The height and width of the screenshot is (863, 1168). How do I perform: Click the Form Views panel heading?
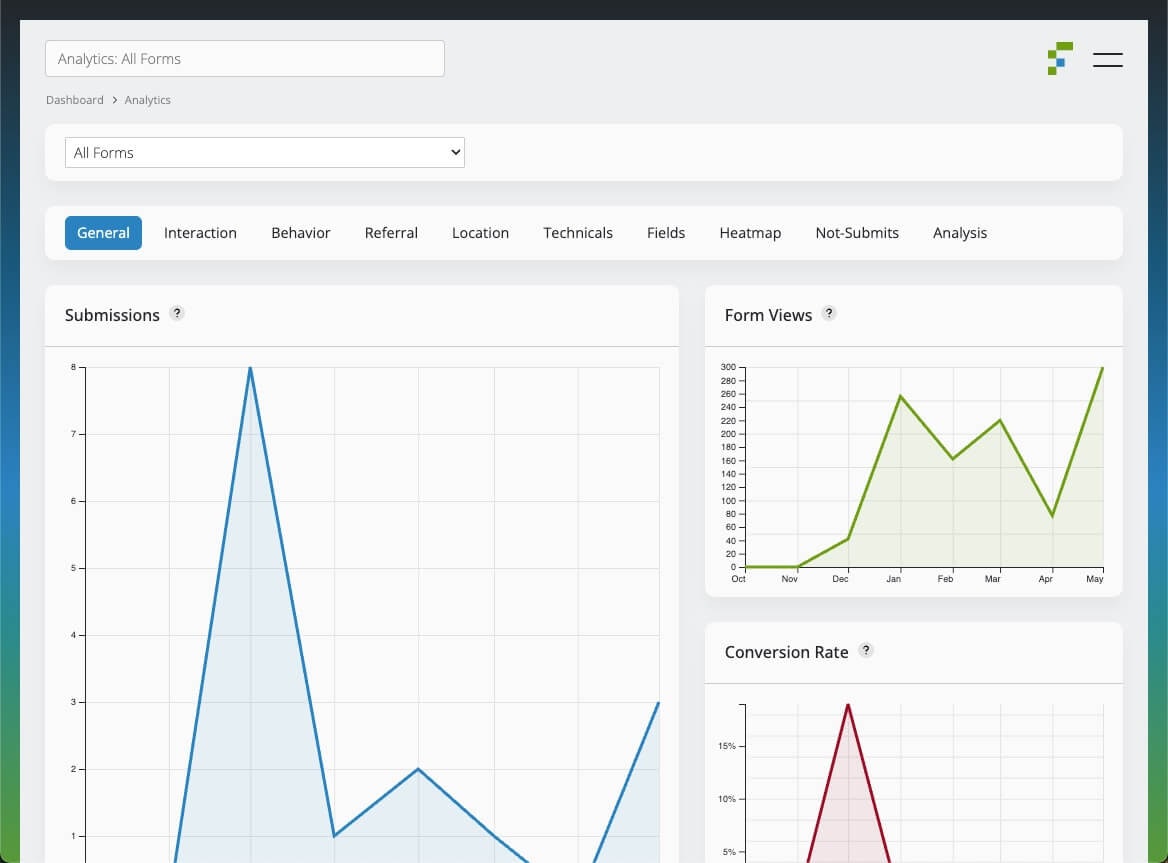tap(768, 315)
